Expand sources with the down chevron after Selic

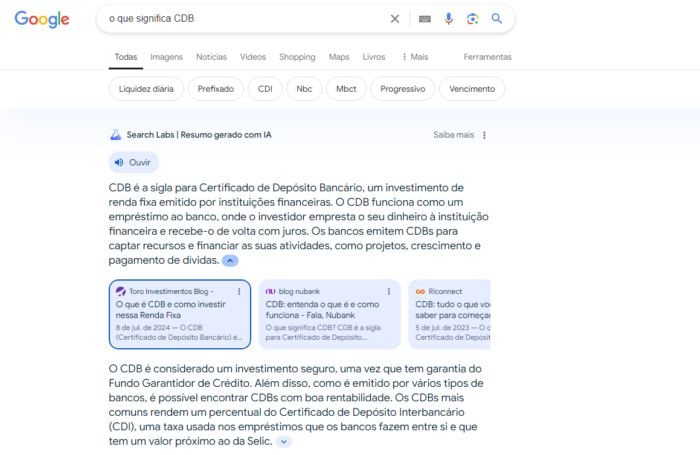283,442
